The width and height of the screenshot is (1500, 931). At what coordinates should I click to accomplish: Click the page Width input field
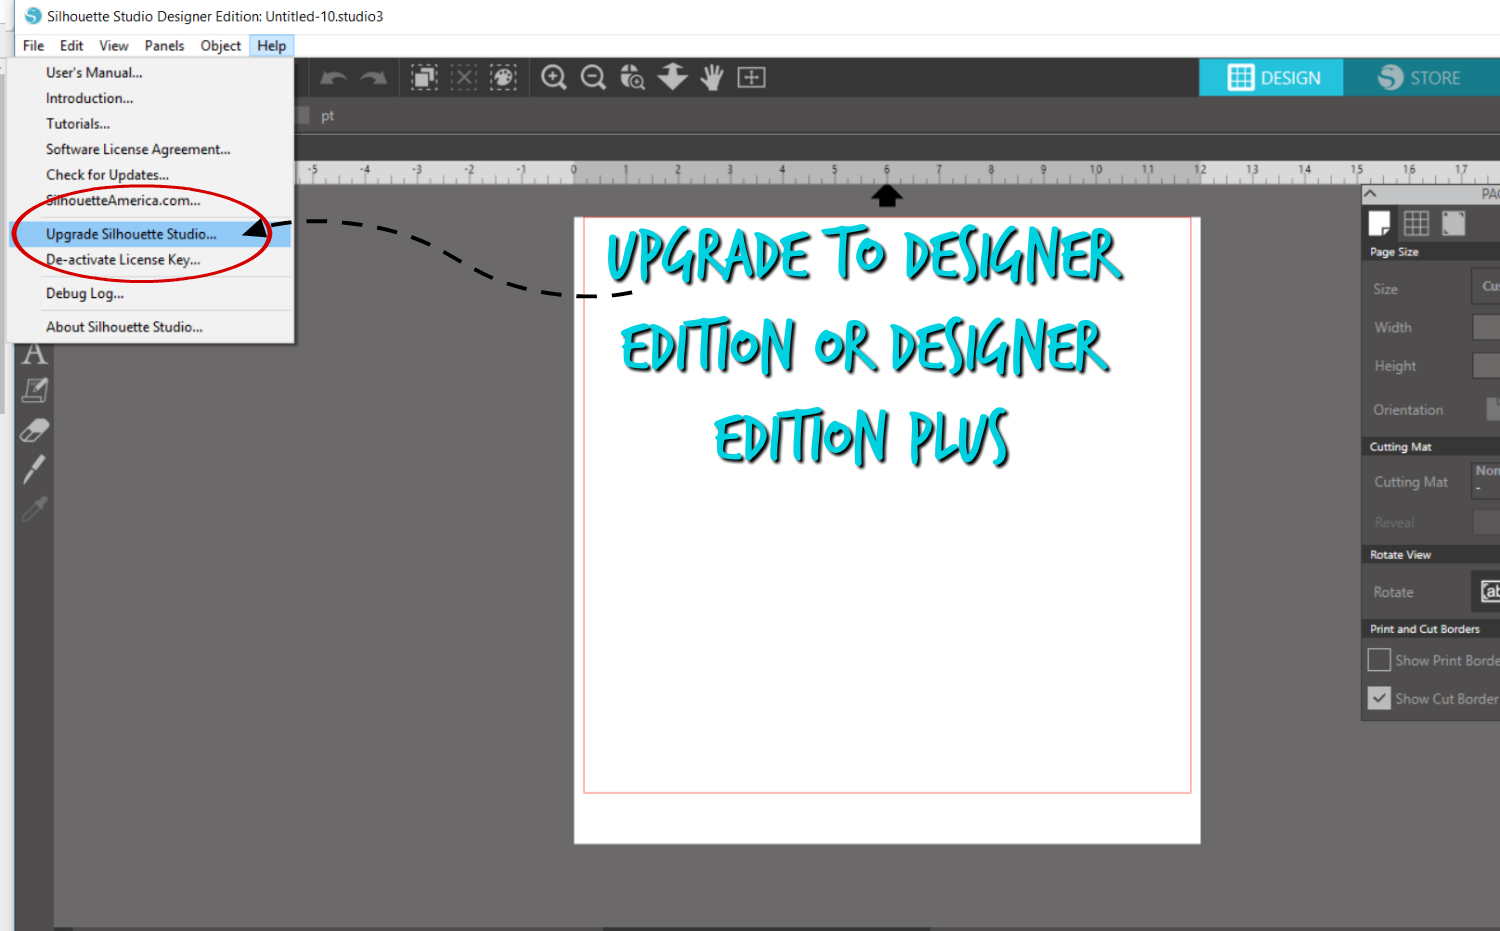(1486, 327)
